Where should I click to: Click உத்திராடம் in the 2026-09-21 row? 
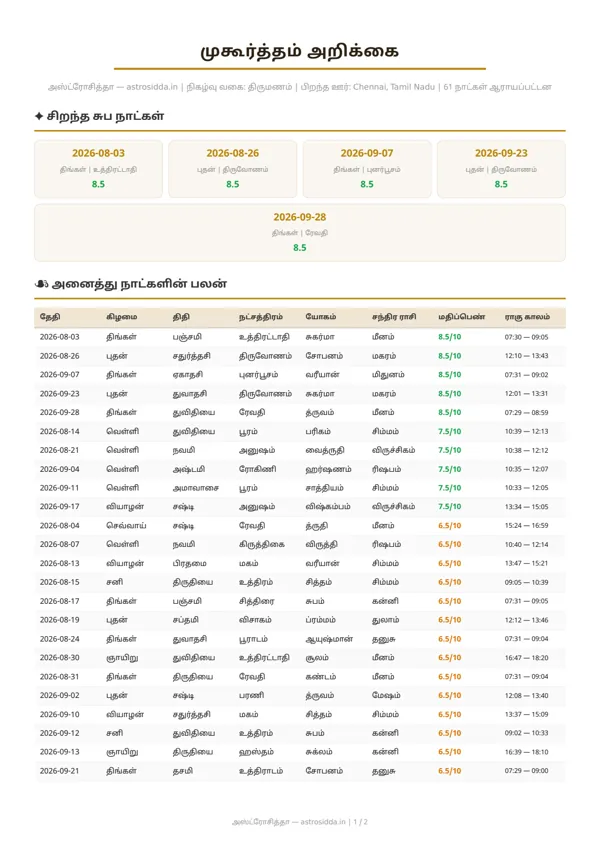(261, 771)
